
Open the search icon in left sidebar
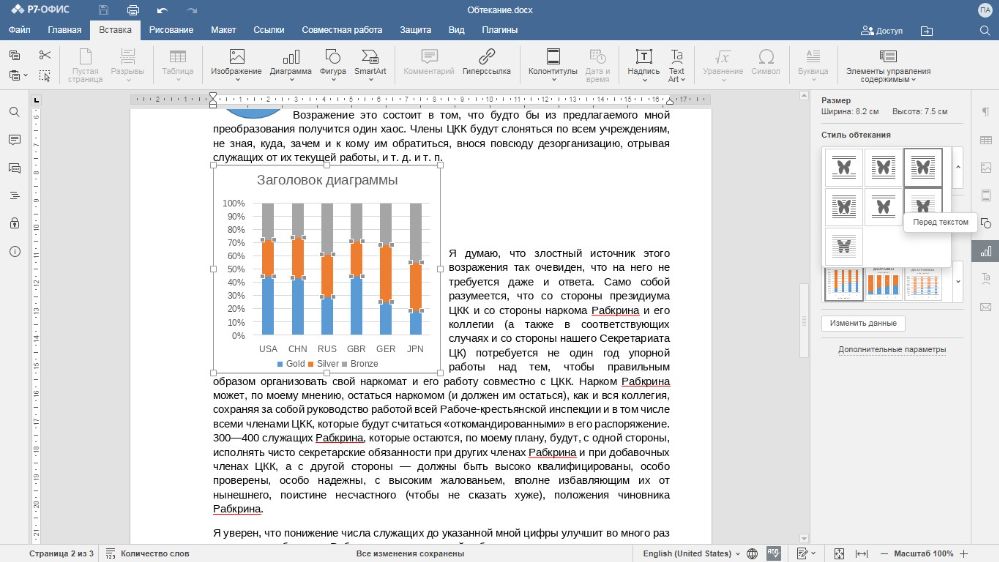15,112
